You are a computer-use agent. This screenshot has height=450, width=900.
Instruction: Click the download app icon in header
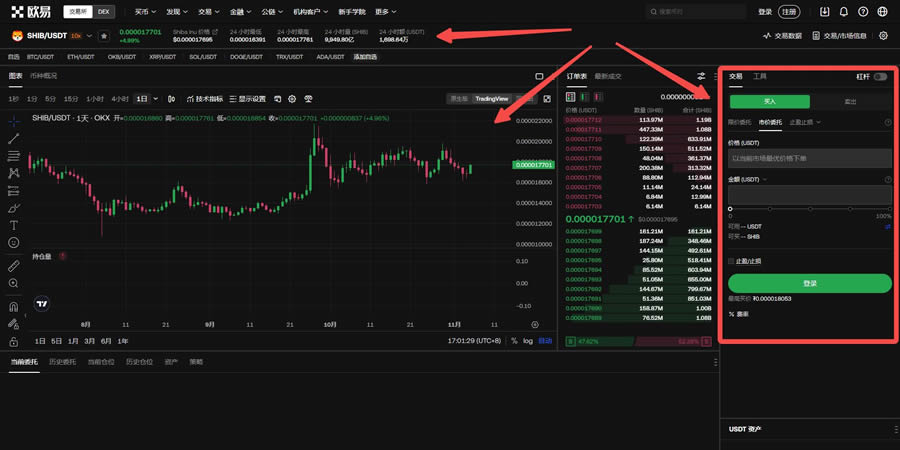tap(825, 12)
